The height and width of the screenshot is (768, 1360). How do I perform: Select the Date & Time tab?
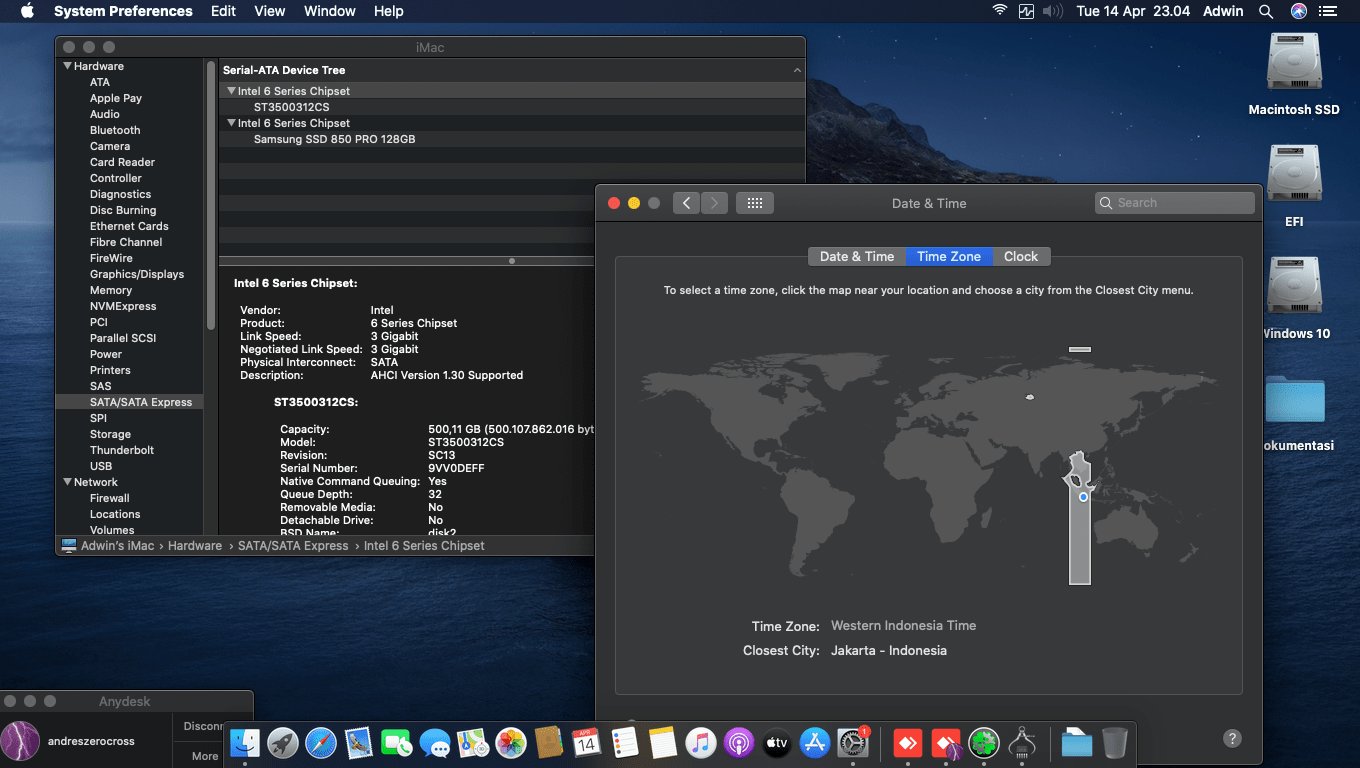click(856, 257)
